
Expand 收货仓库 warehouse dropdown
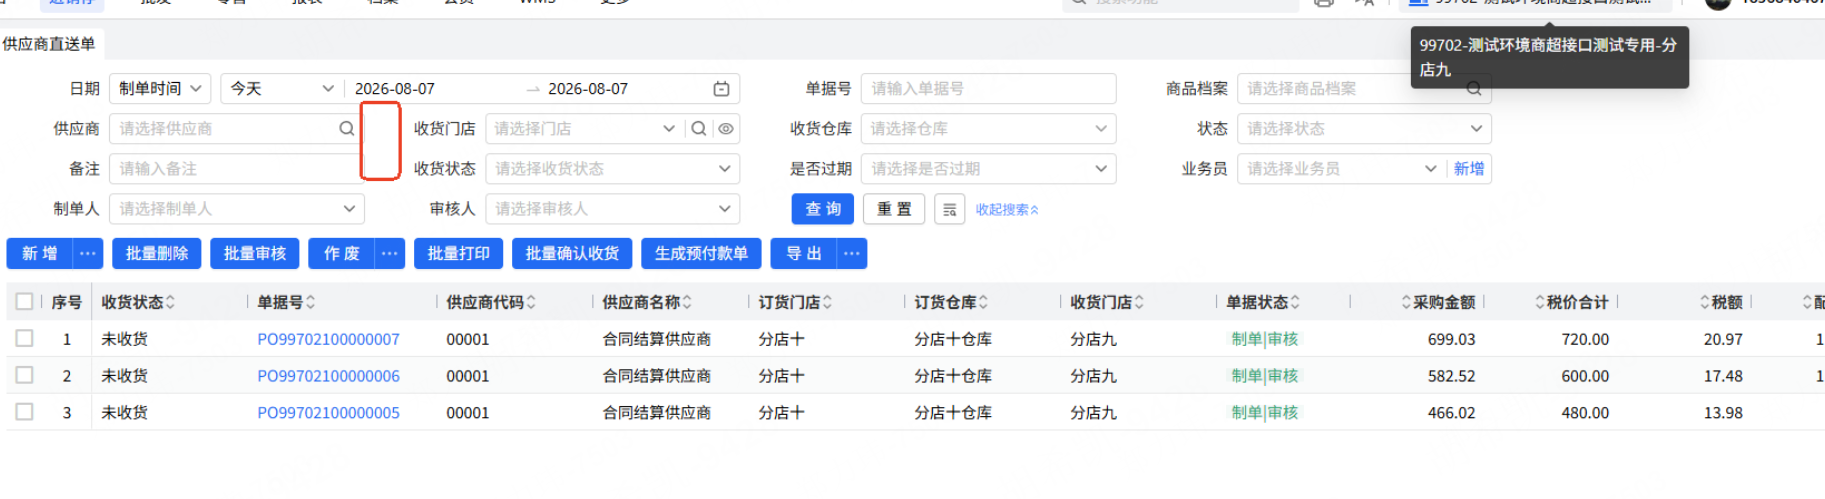pos(1101,129)
